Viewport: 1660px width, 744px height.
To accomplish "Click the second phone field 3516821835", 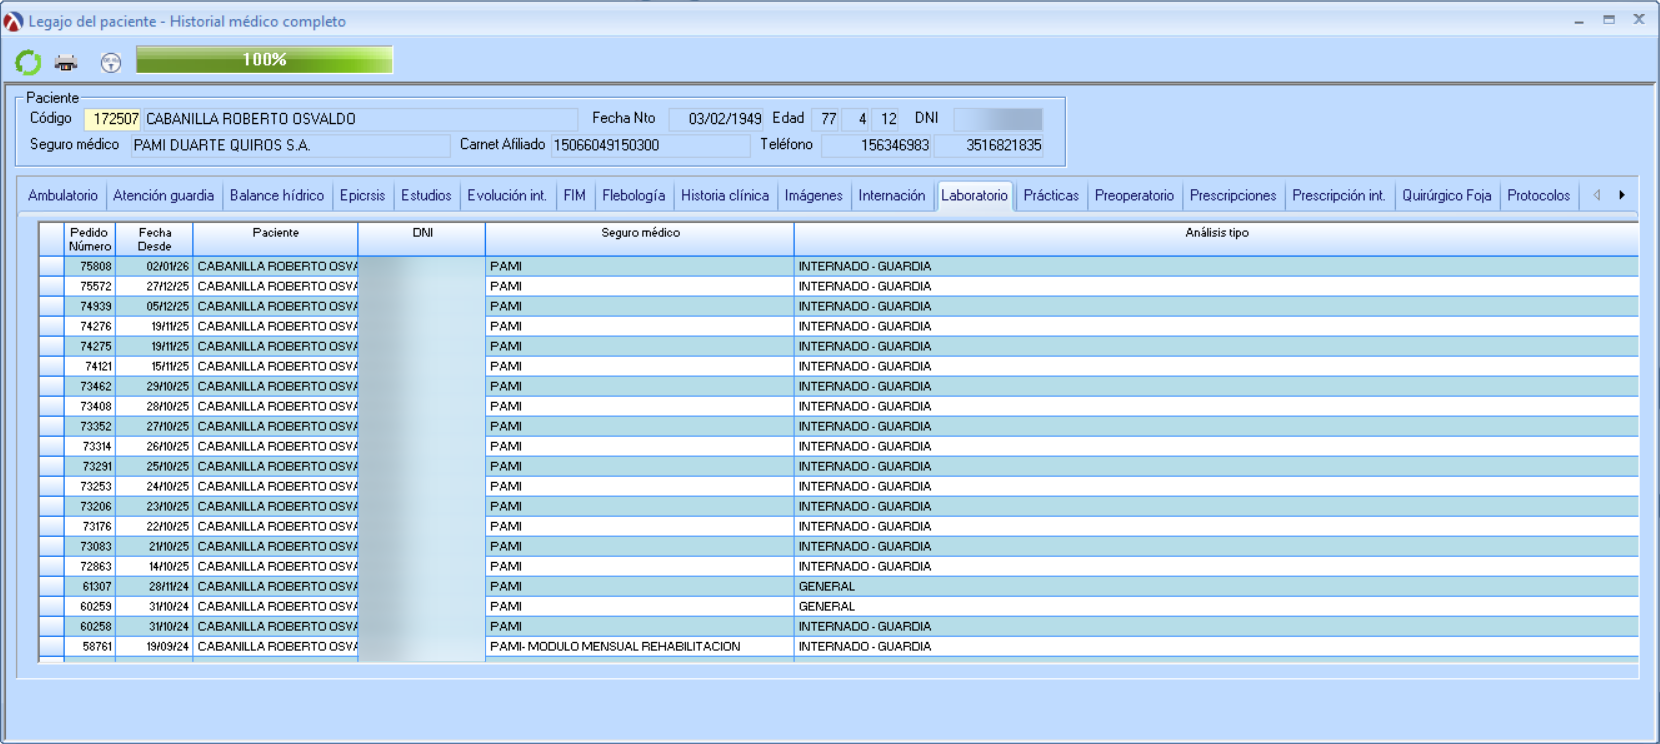I will pyautogui.click(x=990, y=146).
